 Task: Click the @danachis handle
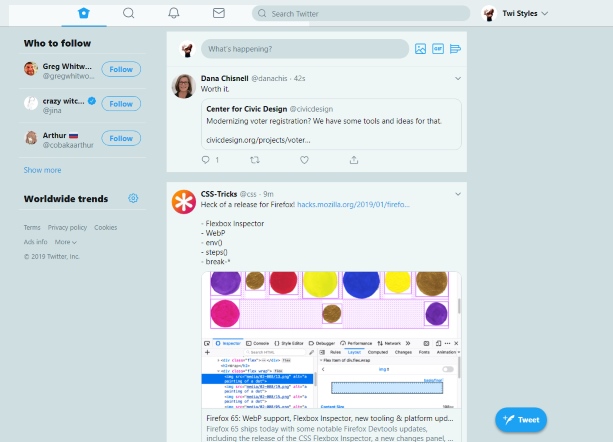click(x=269, y=79)
